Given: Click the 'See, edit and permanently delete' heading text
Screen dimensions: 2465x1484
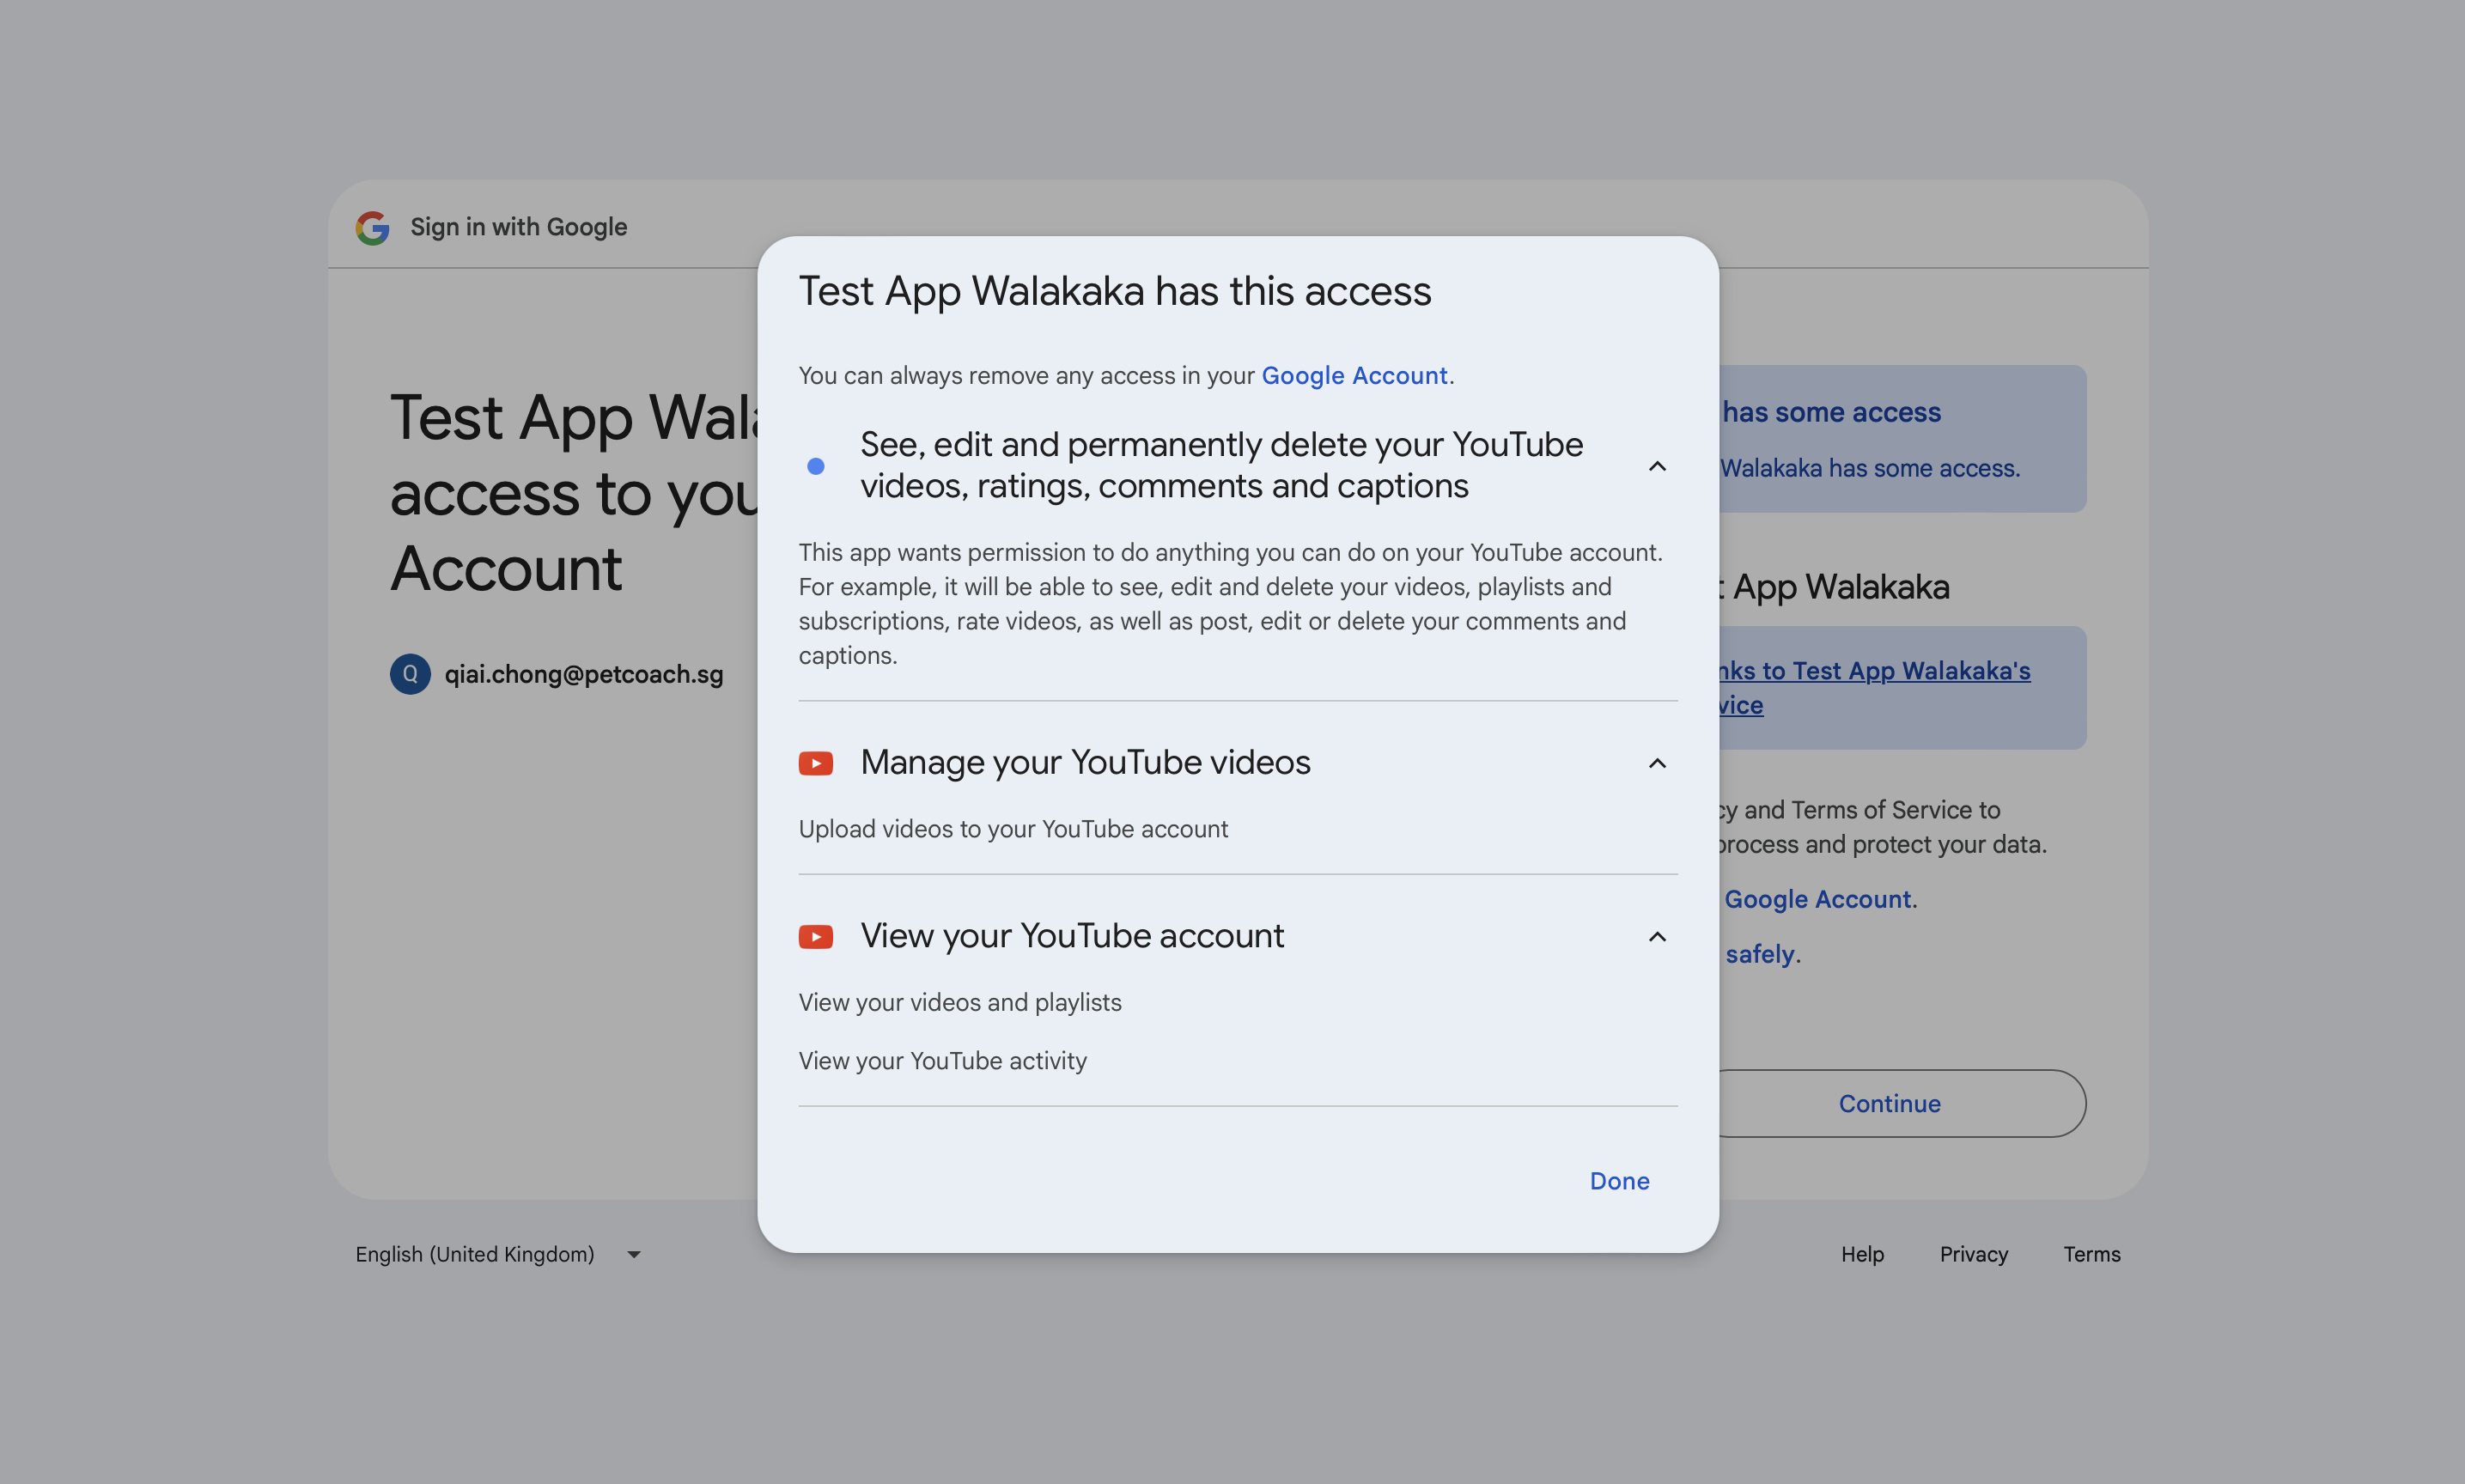Looking at the screenshot, I should tap(1222, 465).
